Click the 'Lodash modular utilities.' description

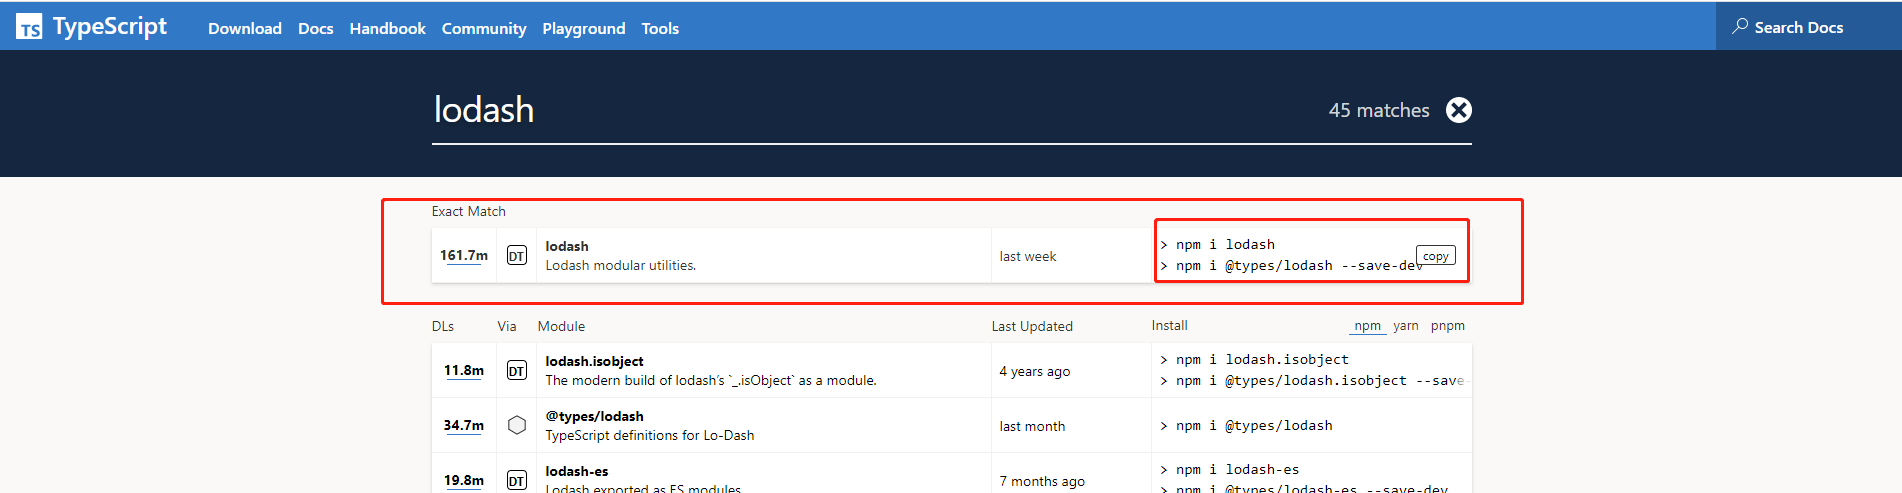tap(621, 265)
